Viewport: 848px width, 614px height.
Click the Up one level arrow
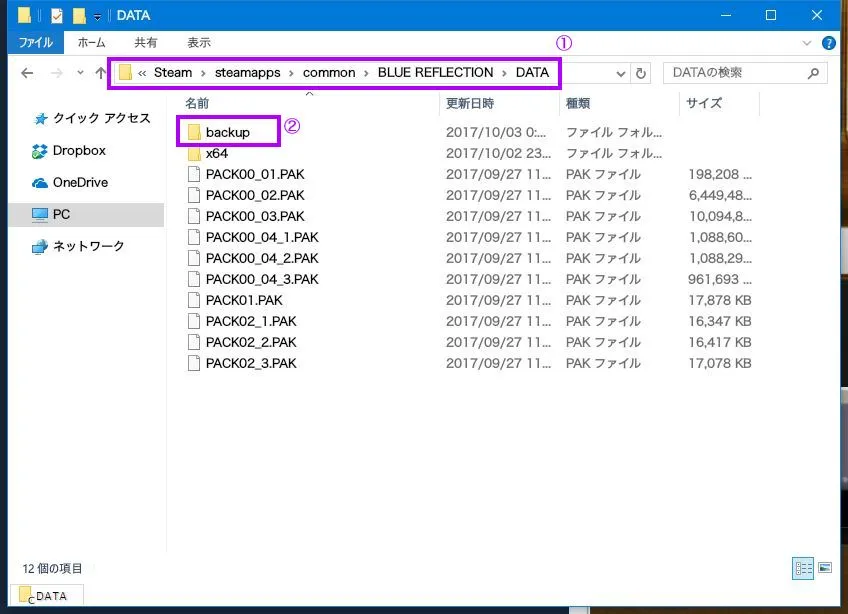(100, 73)
